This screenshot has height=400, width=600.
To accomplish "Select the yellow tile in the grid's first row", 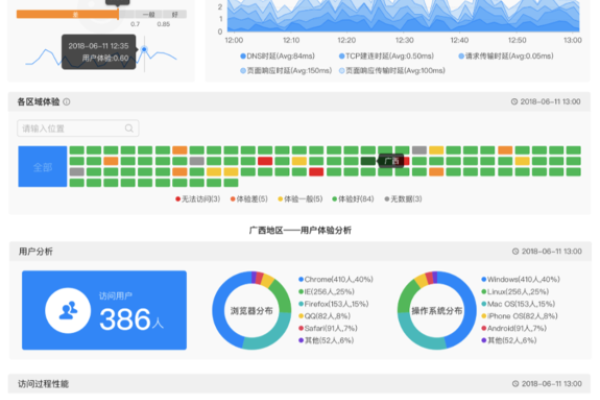I will pos(436,150).
